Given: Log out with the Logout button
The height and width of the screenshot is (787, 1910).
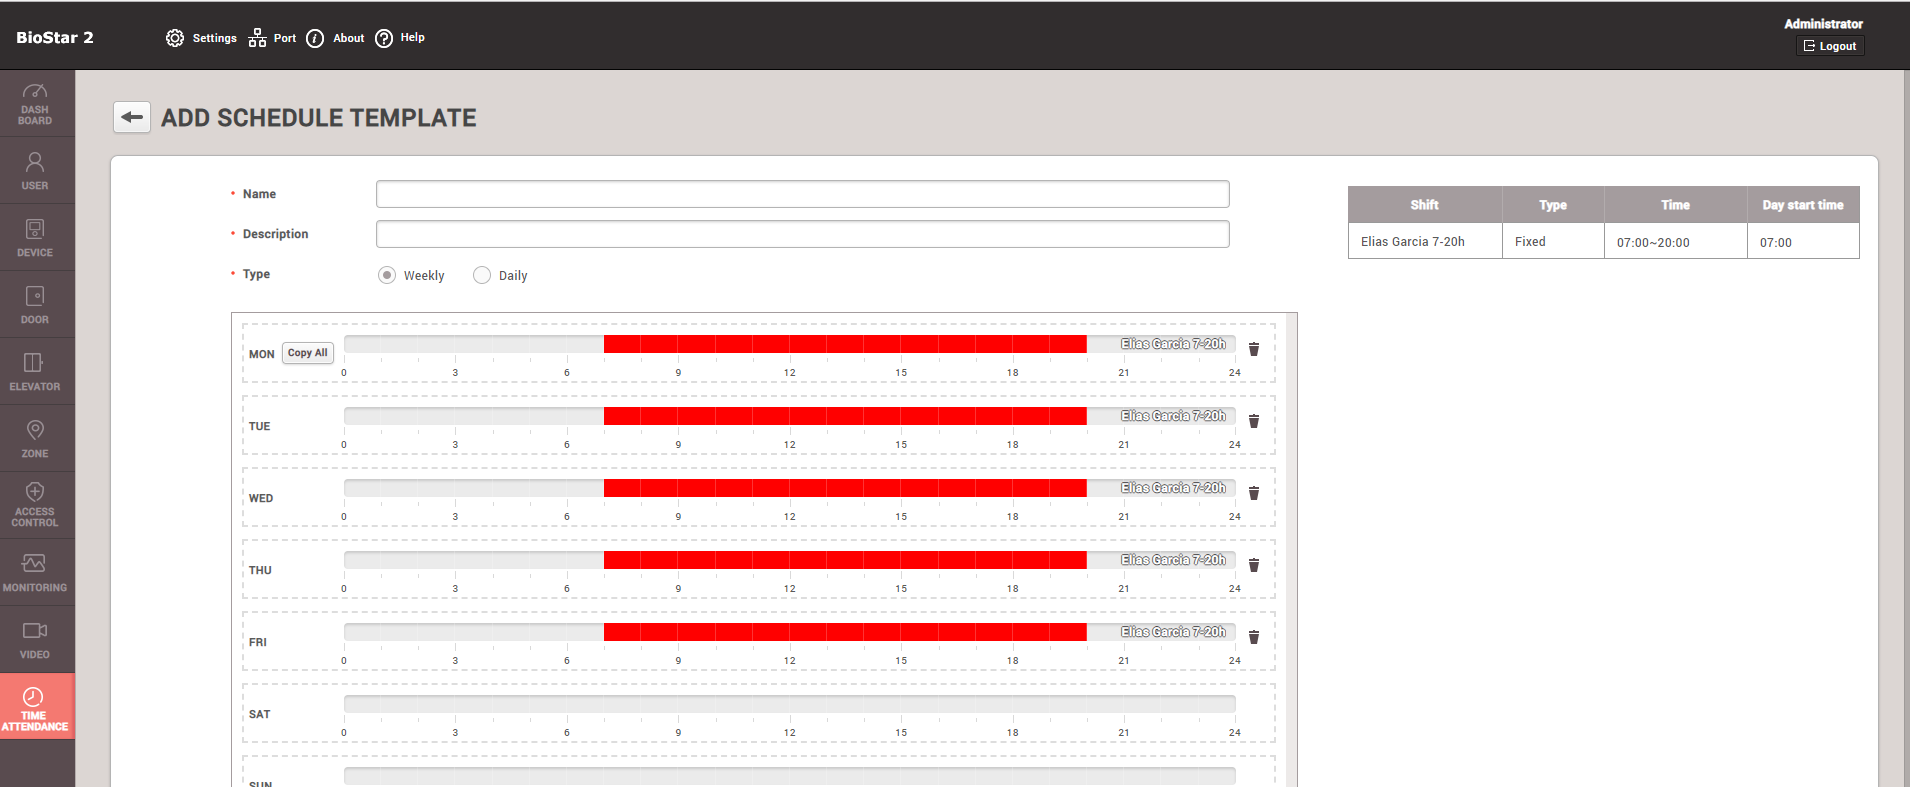Looking at the screenshot, I should (1830, 46).
